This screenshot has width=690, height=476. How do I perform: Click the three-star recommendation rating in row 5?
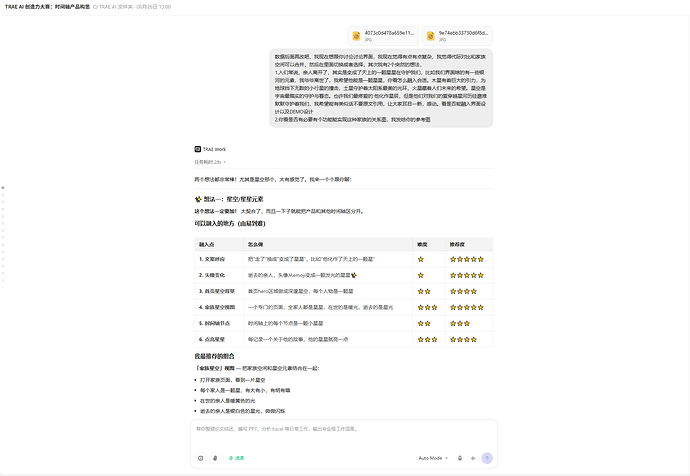[x=460, y=323]
